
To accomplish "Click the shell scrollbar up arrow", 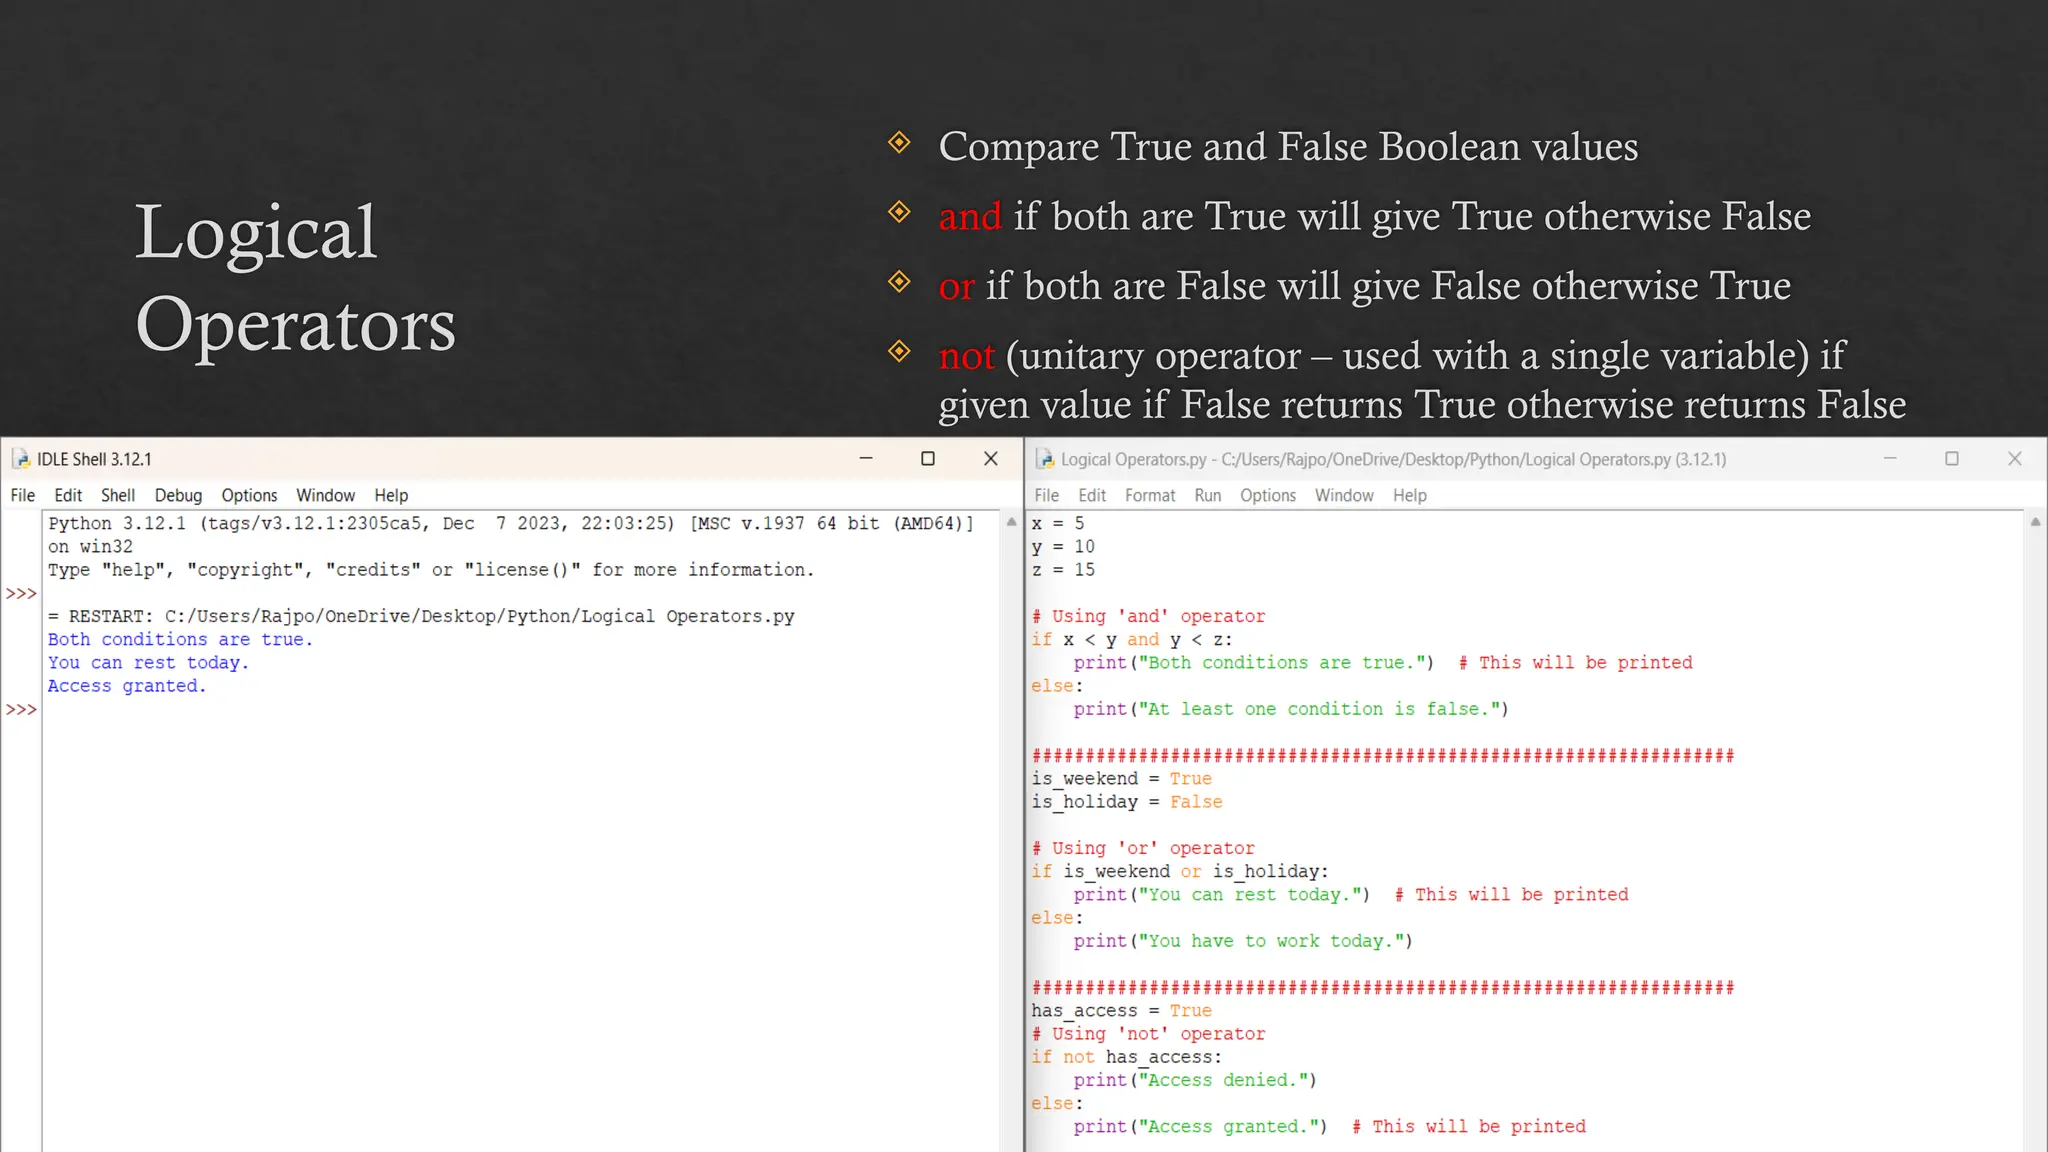I will point(1011,522).
